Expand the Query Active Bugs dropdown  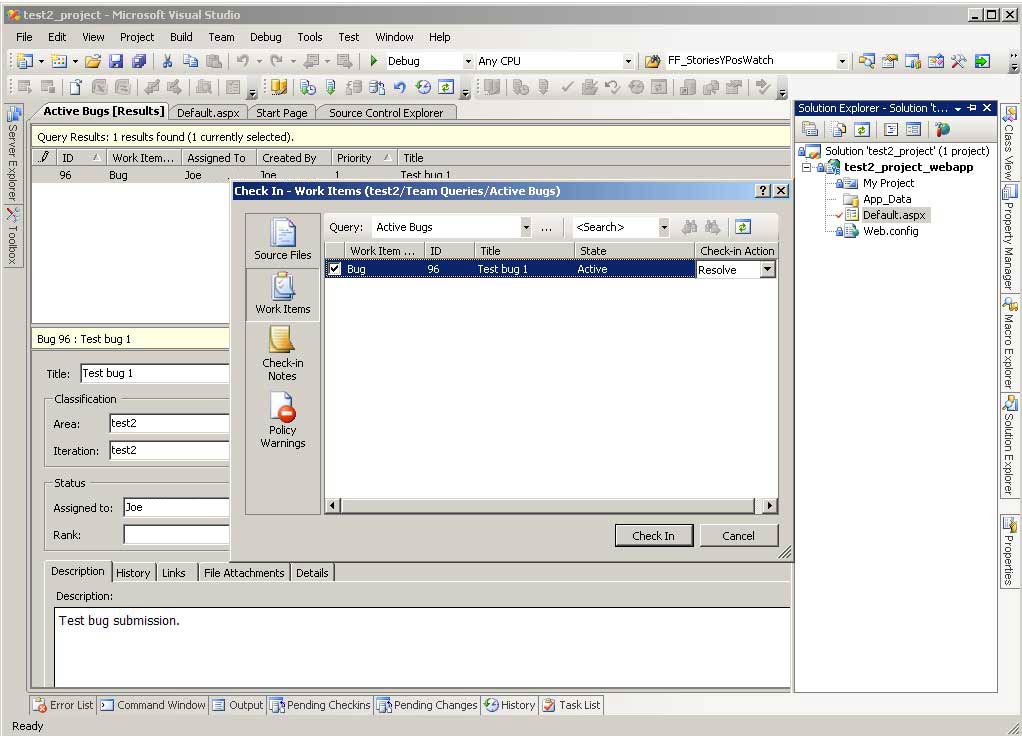click(x=526, y=227)
